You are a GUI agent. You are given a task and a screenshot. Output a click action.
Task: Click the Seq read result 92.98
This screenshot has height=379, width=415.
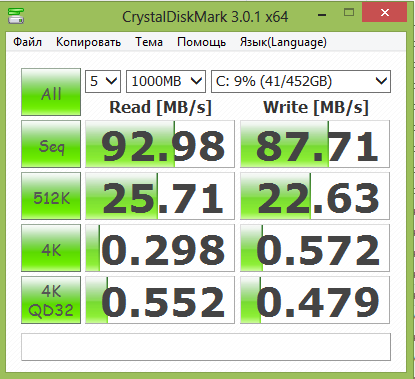(160, 144)
